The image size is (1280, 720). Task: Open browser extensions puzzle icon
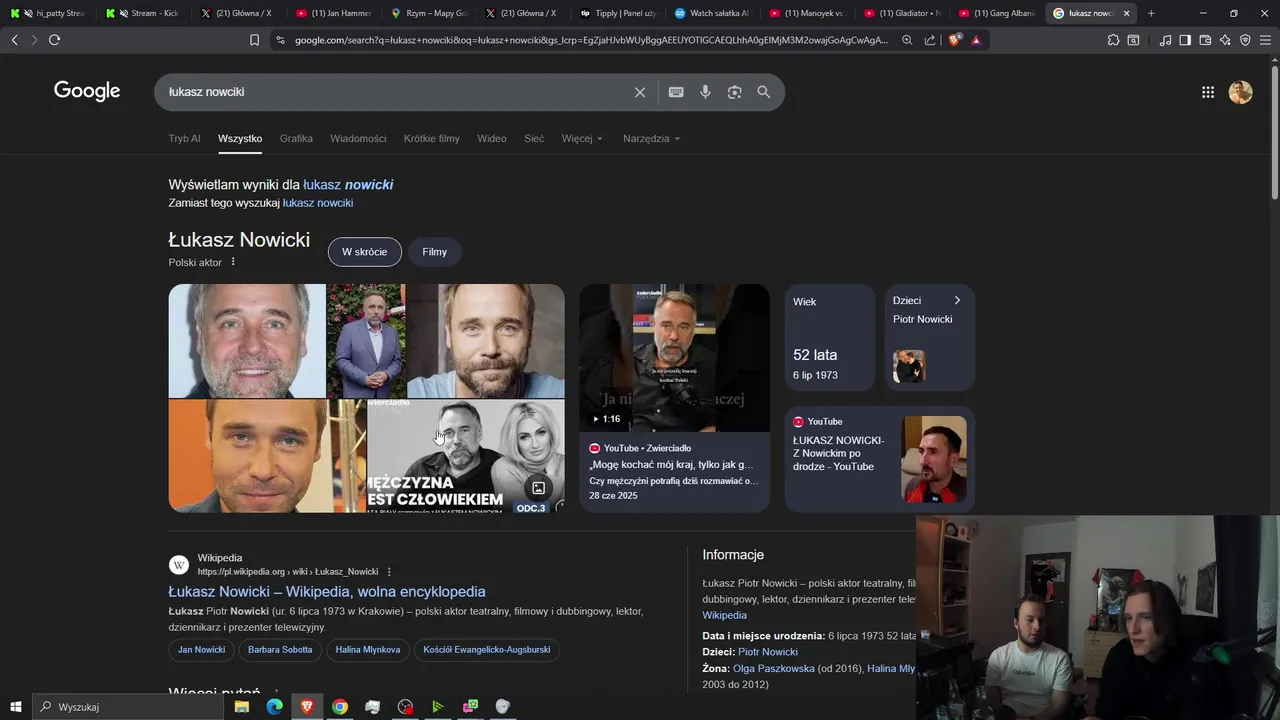(1113, 40)
